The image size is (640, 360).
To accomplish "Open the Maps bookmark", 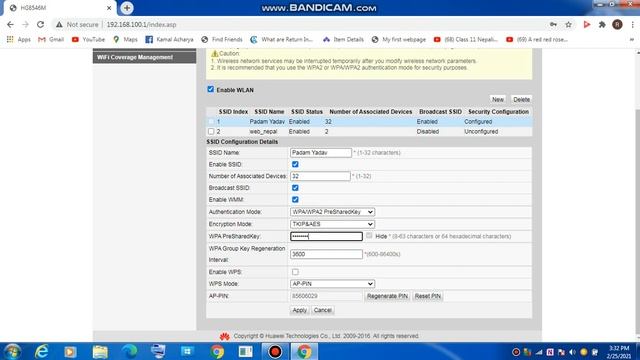I will [125, 40].
